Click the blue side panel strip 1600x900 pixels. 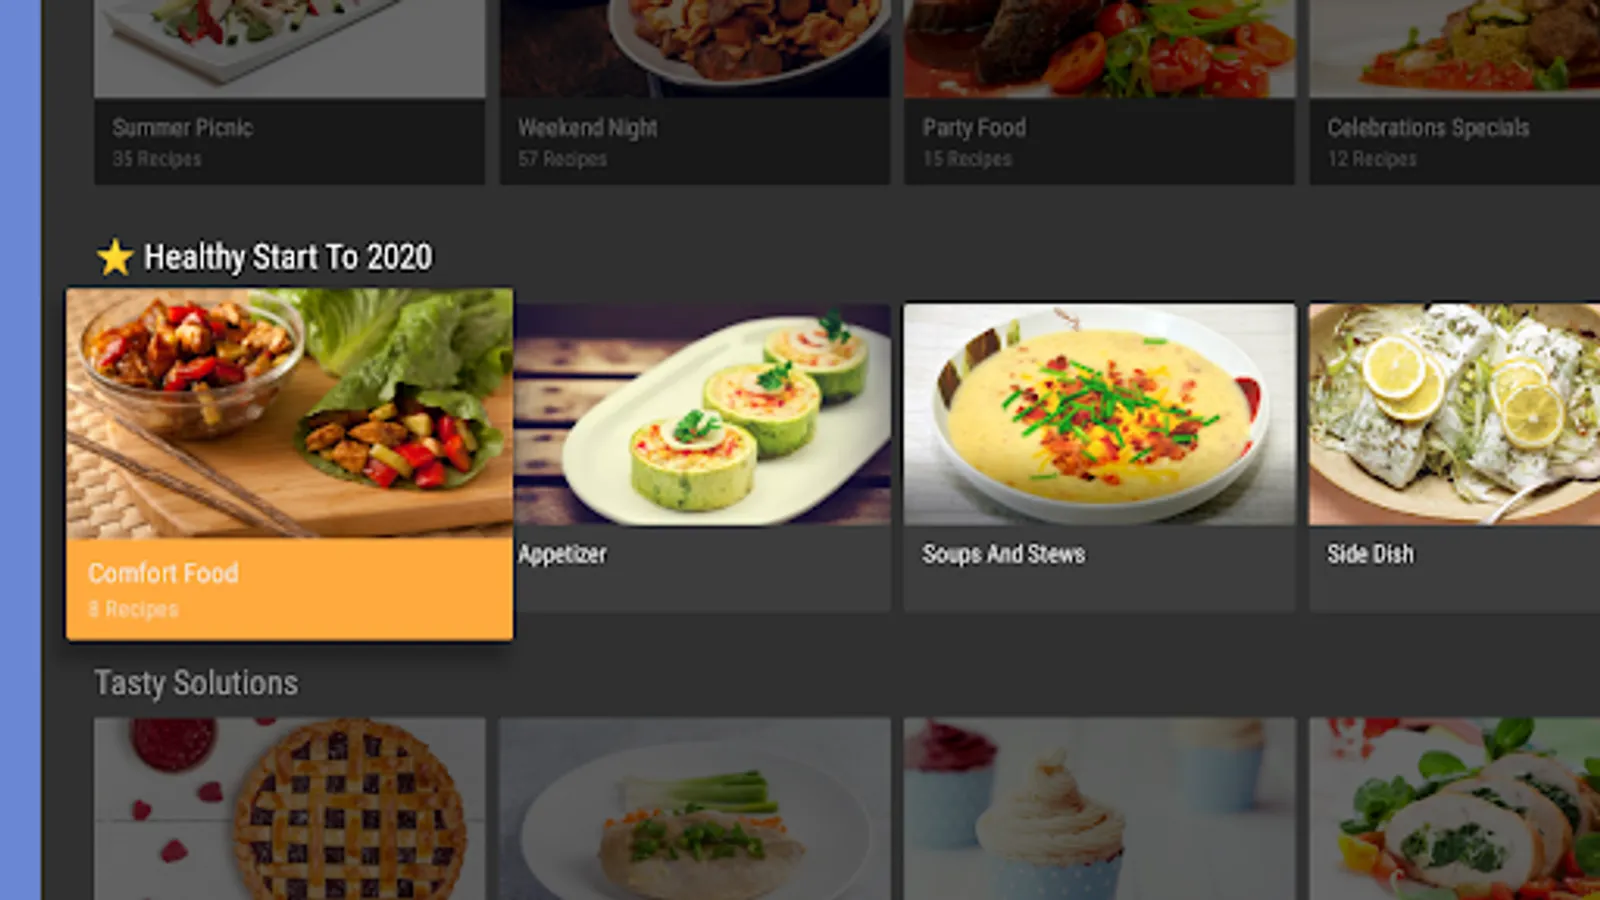[20, 450]
